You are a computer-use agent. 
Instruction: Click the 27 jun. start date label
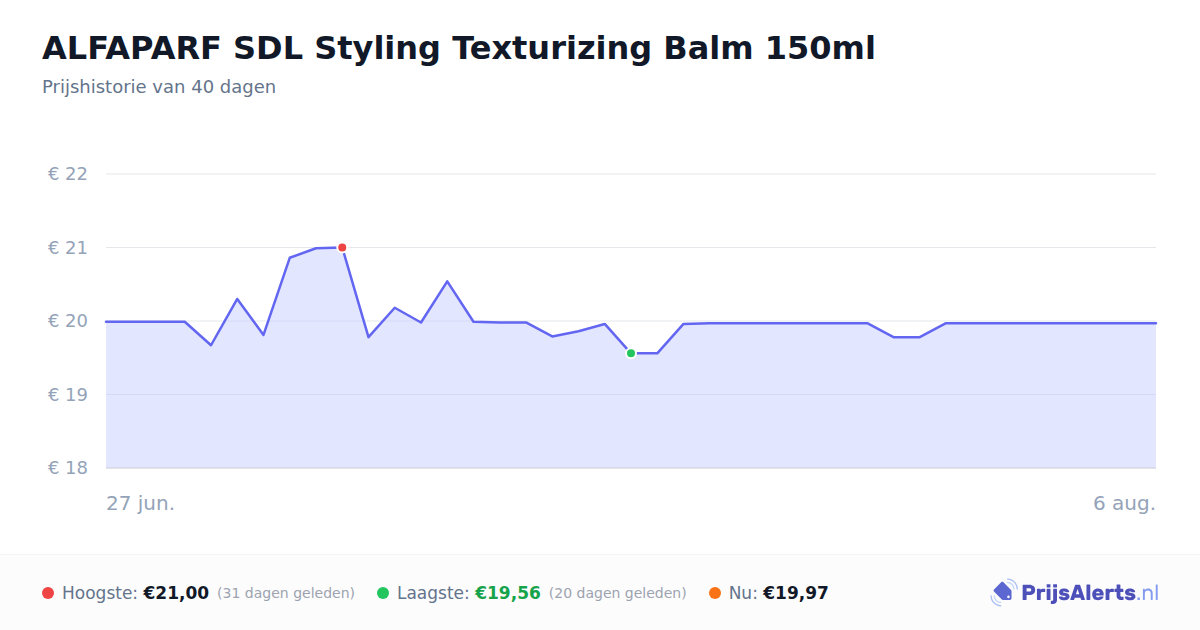point(141,503)
